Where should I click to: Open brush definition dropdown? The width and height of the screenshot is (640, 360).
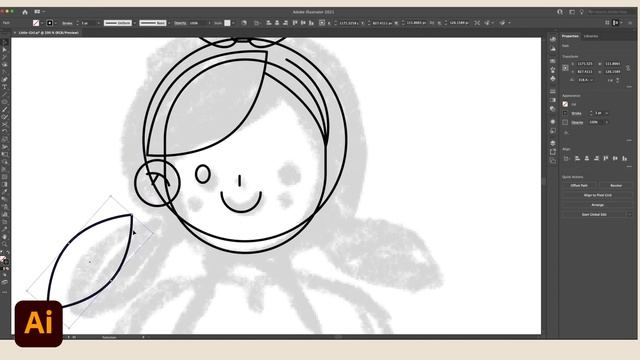point(169,23)
